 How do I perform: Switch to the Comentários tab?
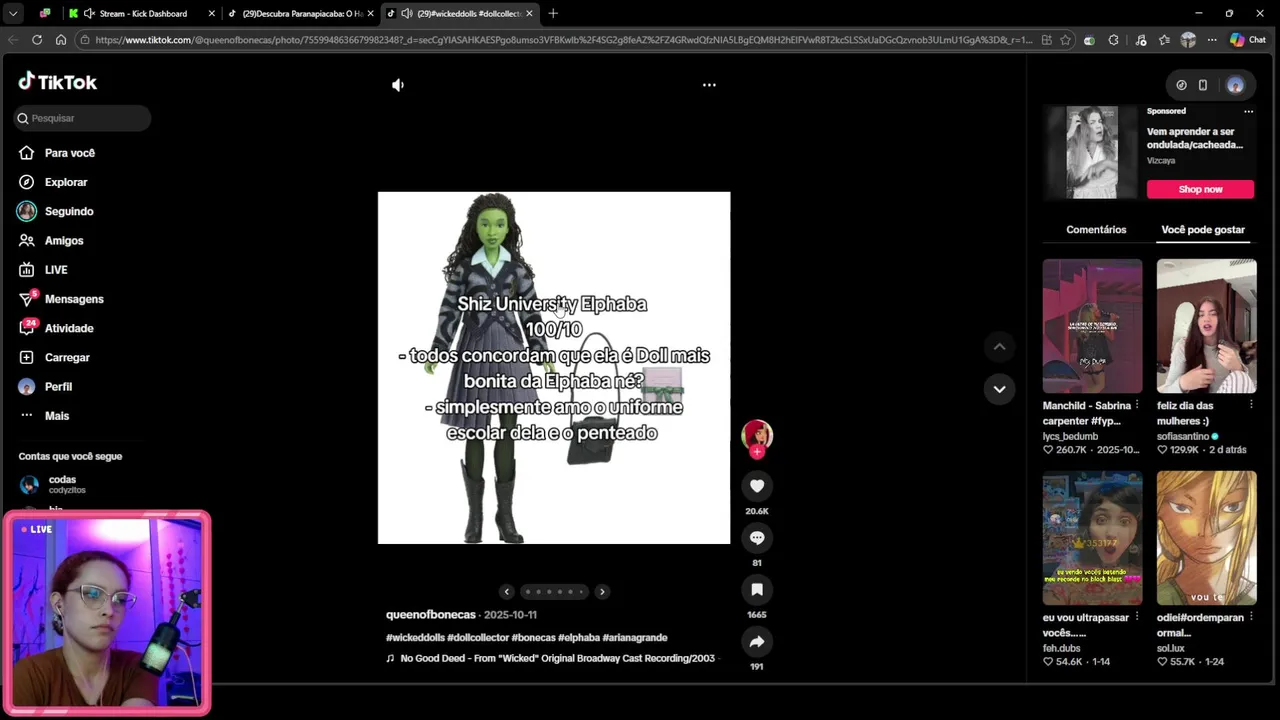[x=1096, y=230]
